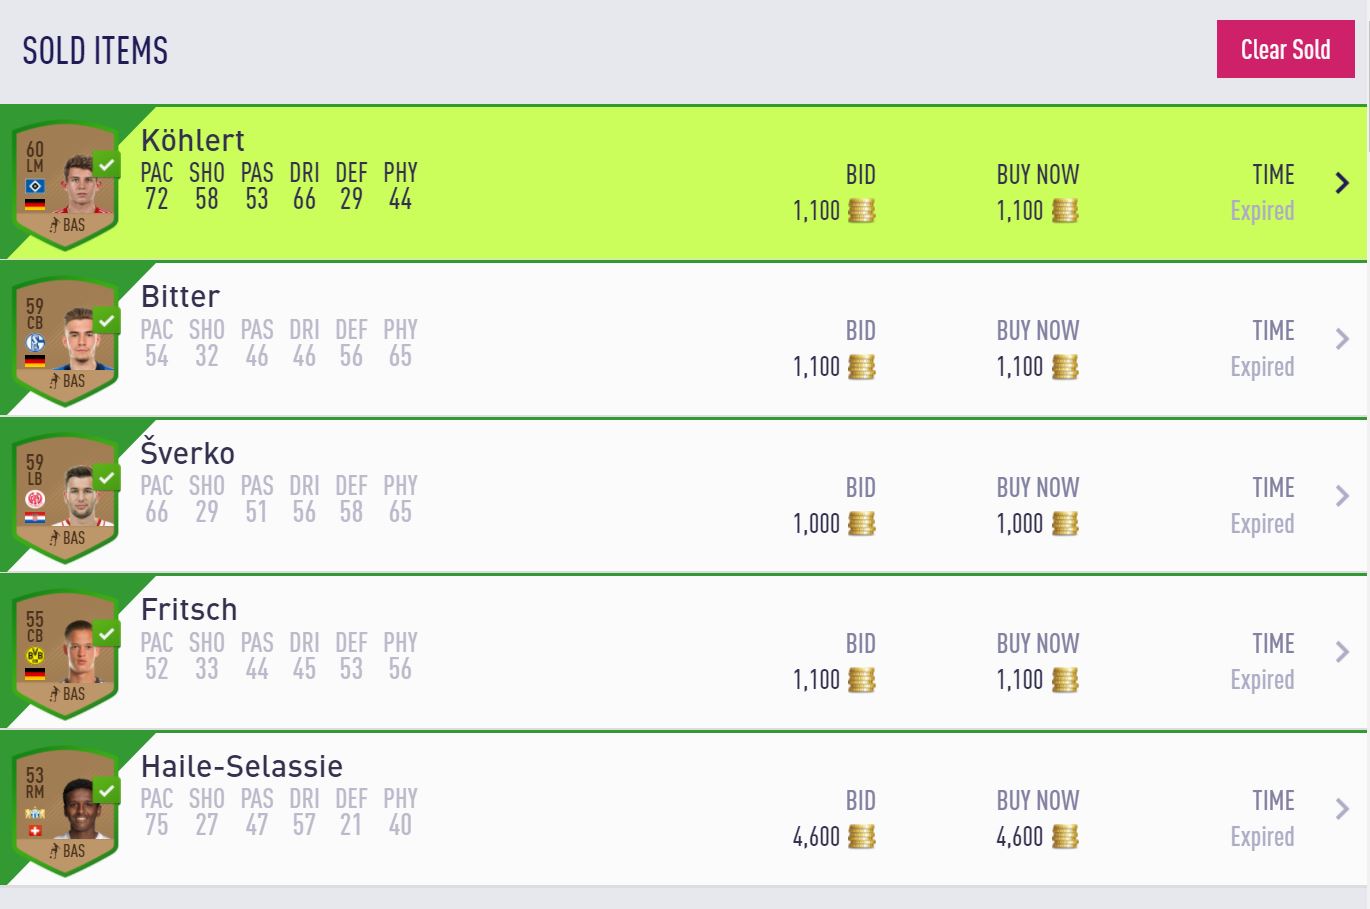Click sold checkmark badge on Šverko's card
The image size is (1370, 909).
[106, 477]
